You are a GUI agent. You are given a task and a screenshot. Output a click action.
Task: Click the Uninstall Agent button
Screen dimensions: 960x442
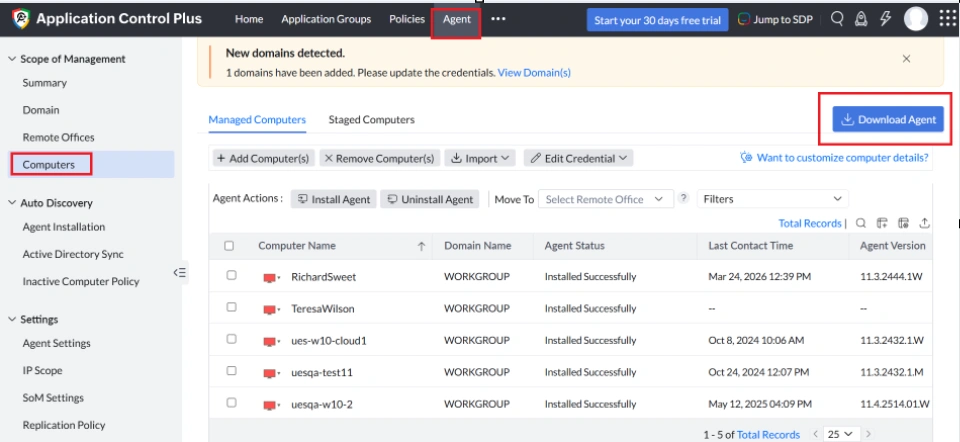(x=430, y=199)
